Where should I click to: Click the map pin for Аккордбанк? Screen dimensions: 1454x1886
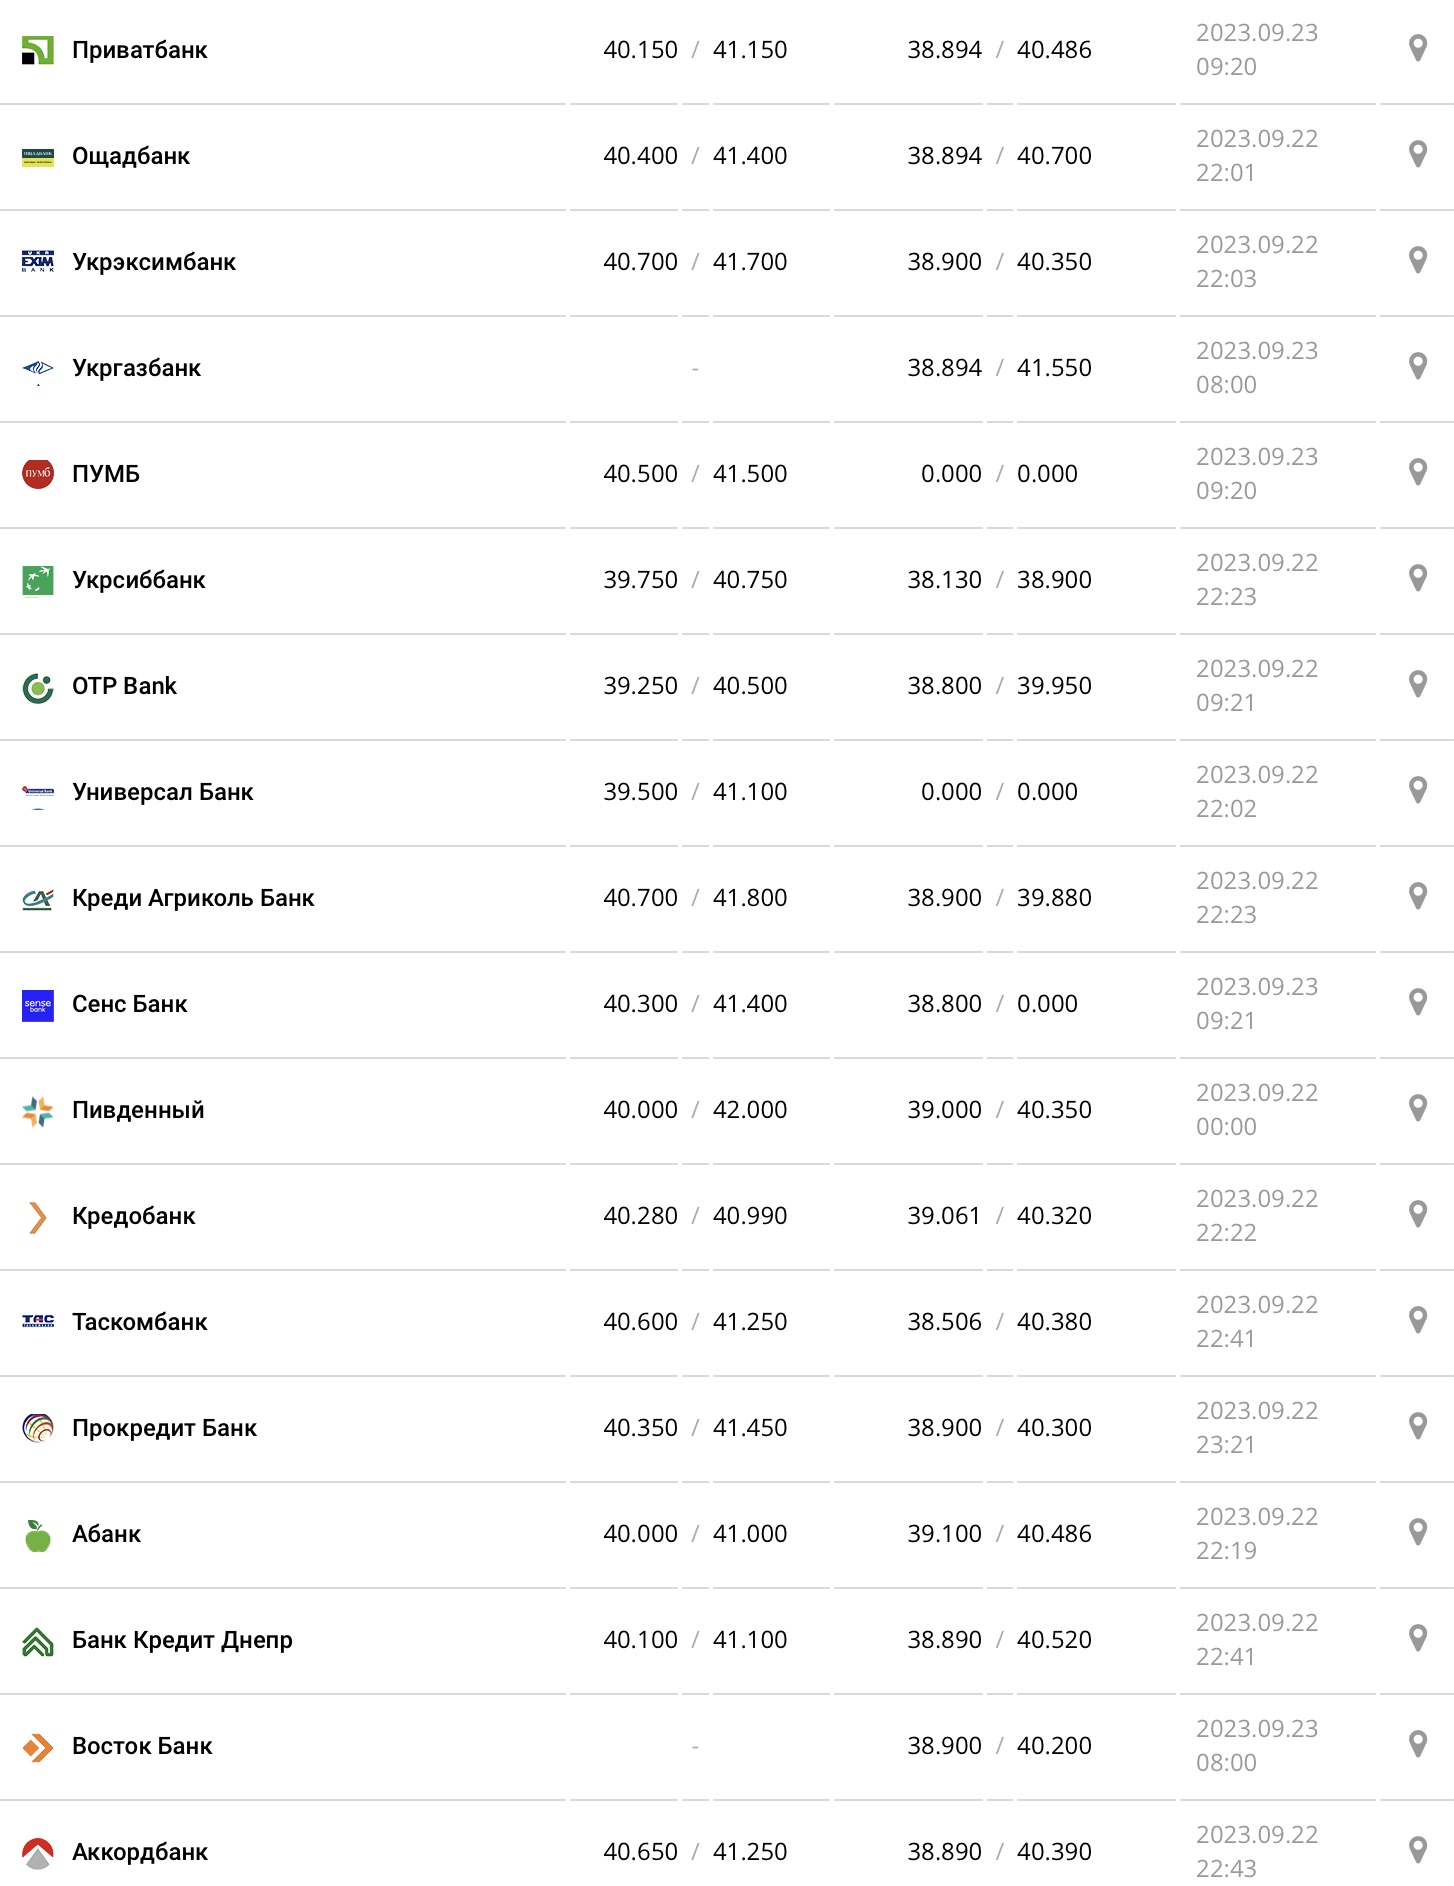point(1417,1850)
